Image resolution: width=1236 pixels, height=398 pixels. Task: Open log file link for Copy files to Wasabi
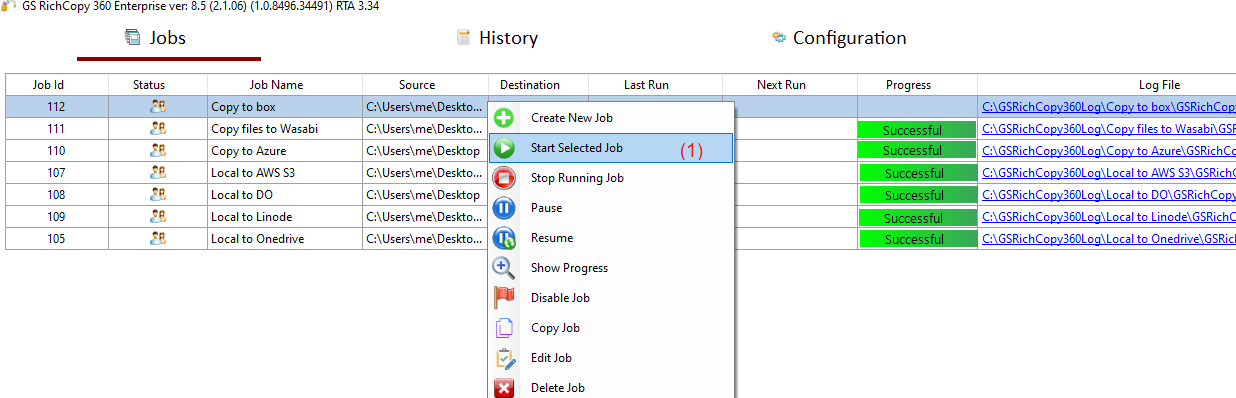1109,128
